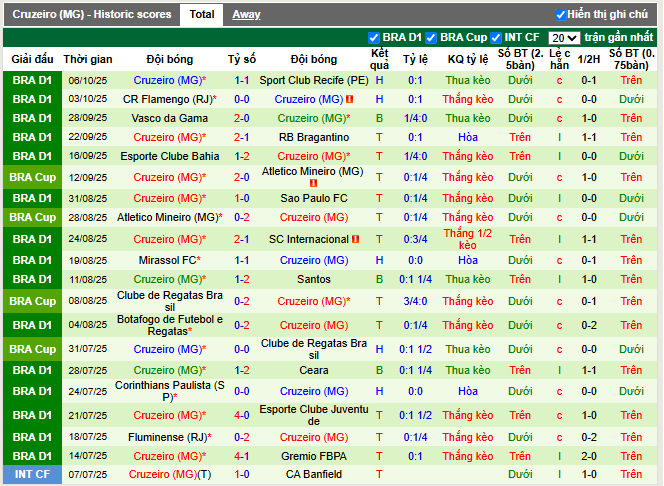Open the 20 recent matches dropdown
Screen dimensions: 664x486
click(x=563, y=38)
